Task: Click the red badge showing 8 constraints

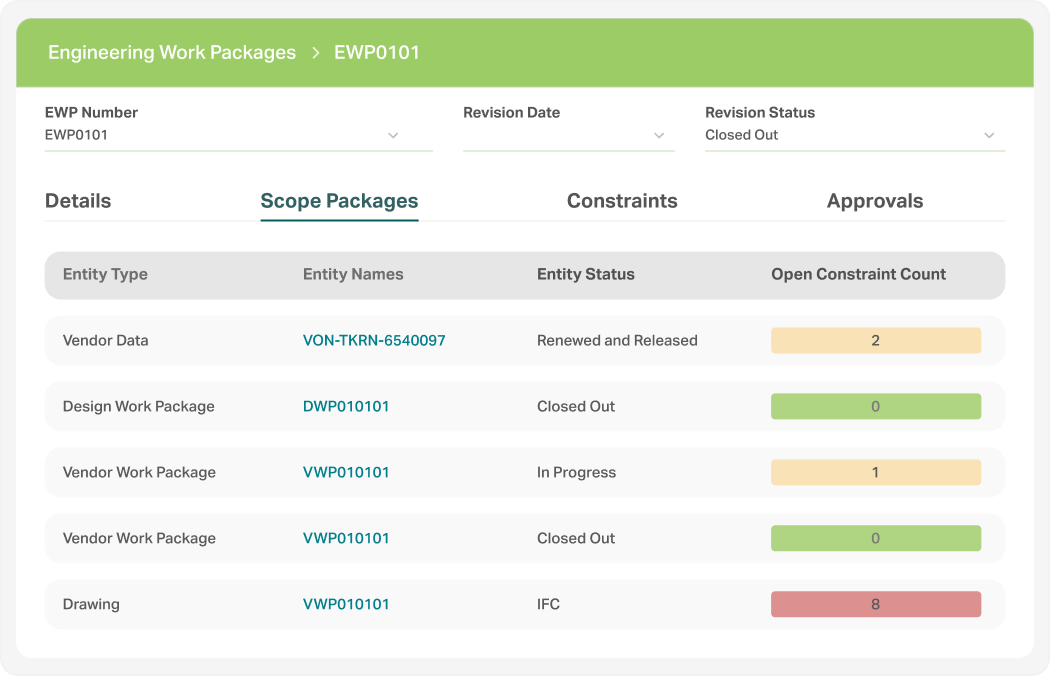Action: point(875,604)
